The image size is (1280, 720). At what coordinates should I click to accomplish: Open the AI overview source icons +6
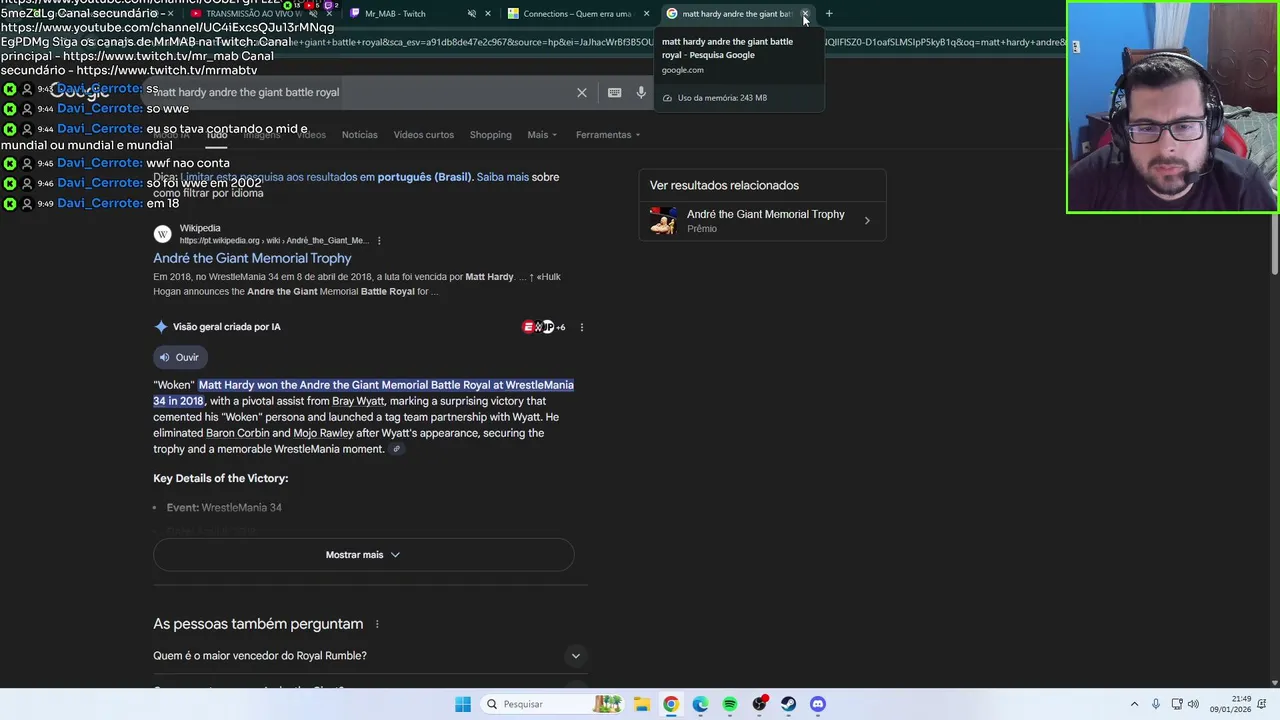[x=544, y=327]
